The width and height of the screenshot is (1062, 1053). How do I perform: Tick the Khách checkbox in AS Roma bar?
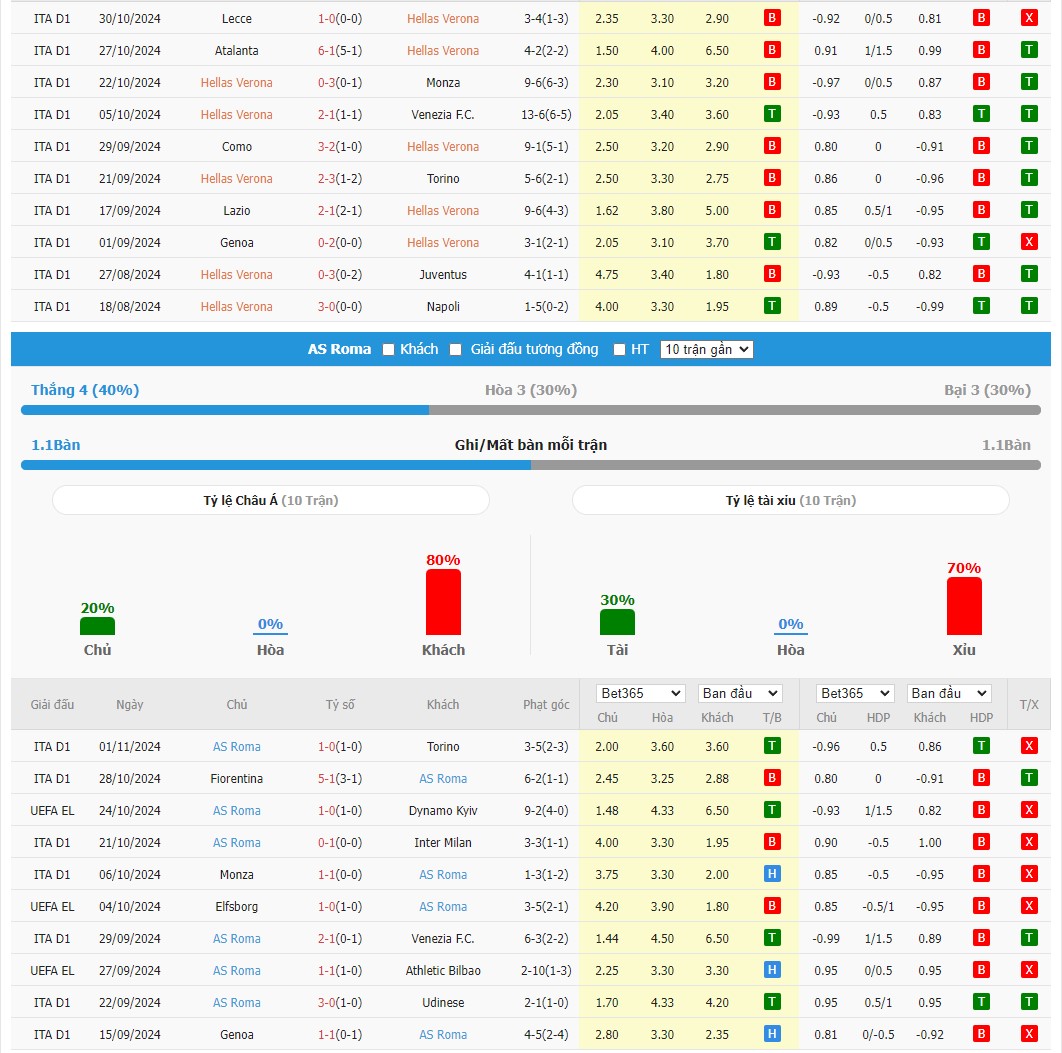pos(388,349)
